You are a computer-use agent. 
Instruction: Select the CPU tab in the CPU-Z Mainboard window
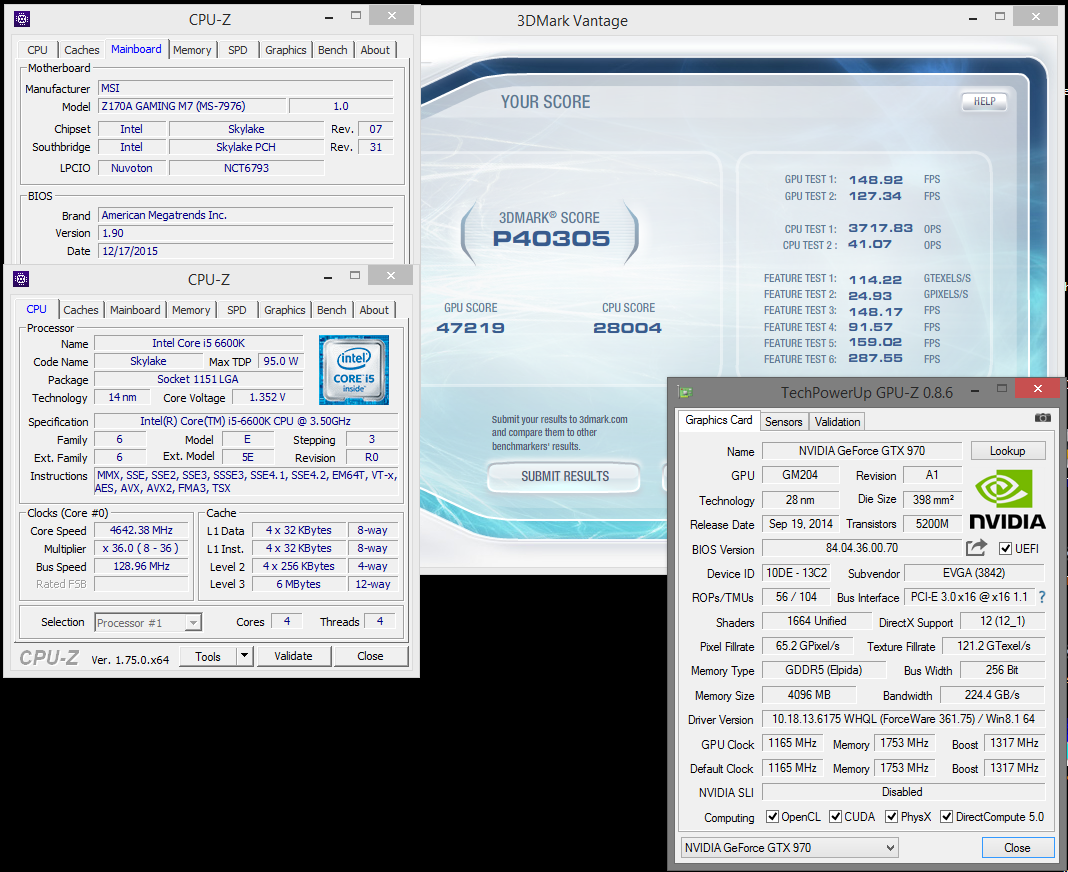37,50
